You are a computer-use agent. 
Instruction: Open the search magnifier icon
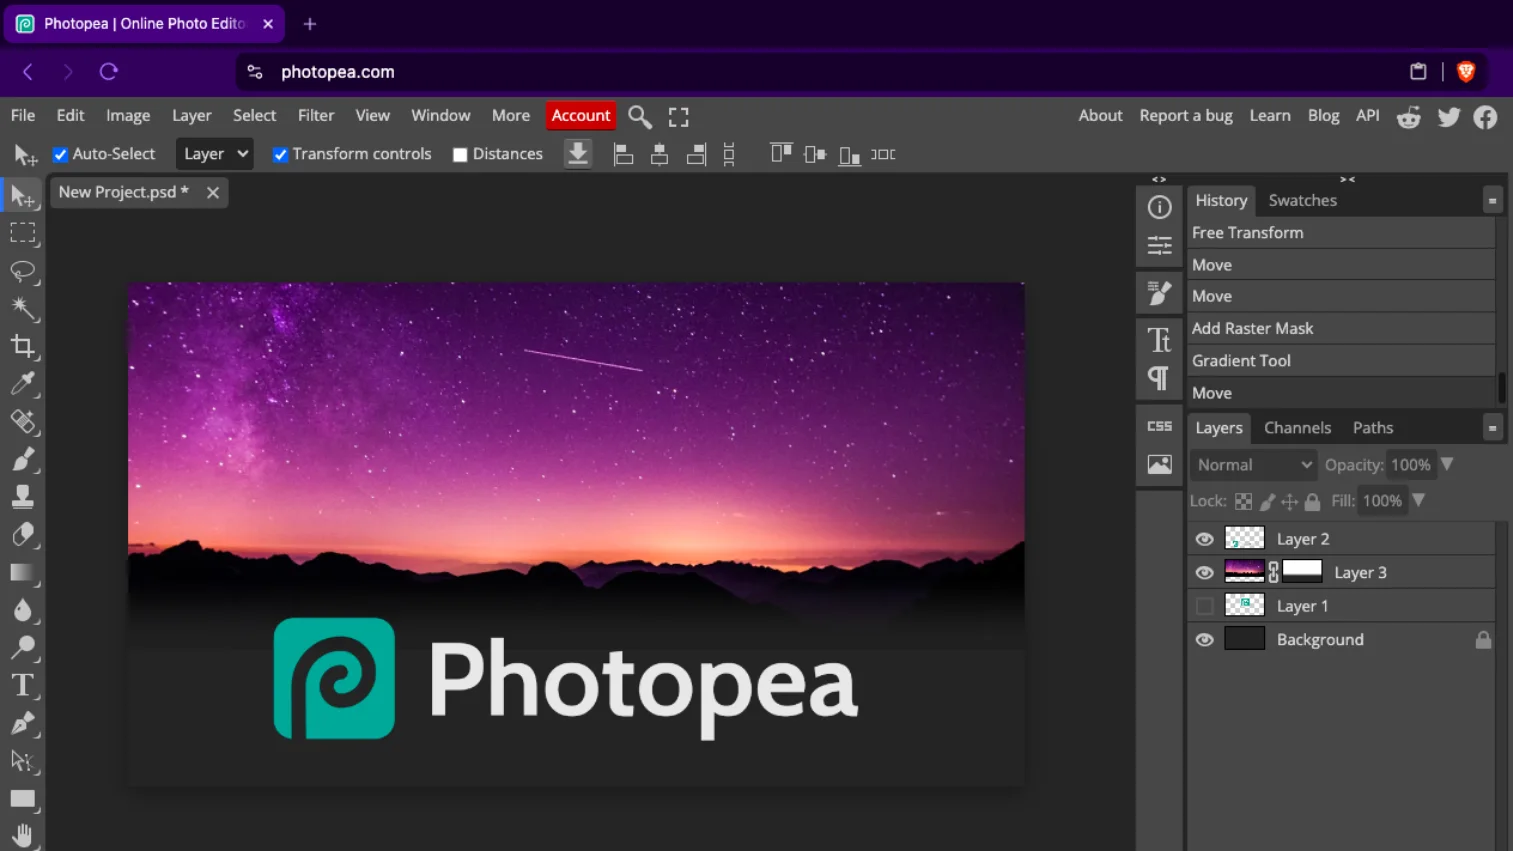pyautogui.click(x=640, y=117)
